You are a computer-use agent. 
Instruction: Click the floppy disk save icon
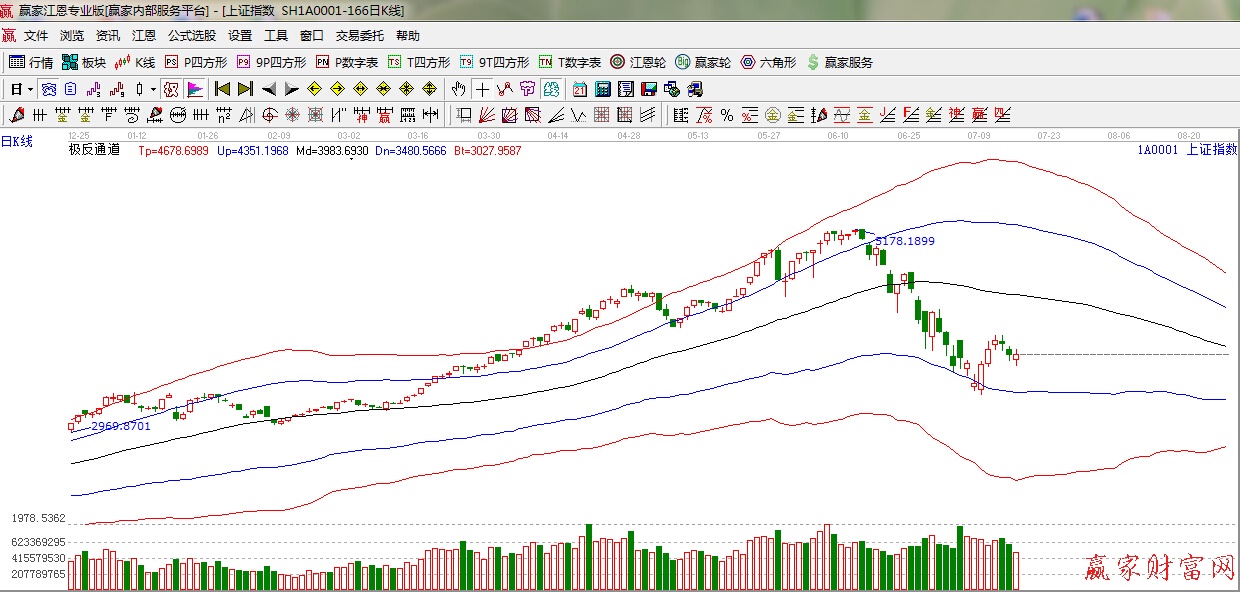(x=649, y=89)
